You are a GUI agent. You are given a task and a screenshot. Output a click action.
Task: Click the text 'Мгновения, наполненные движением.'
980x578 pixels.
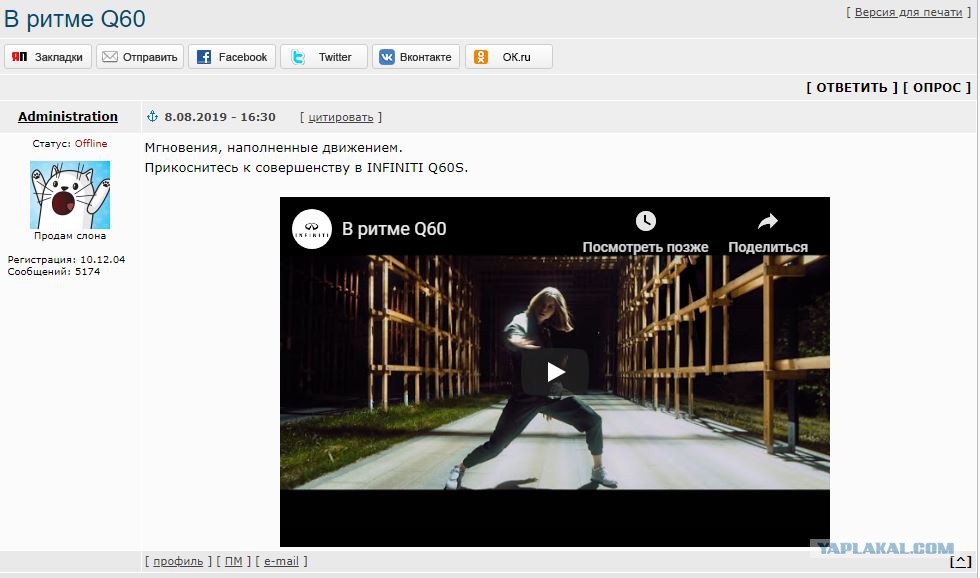[274, 147]
